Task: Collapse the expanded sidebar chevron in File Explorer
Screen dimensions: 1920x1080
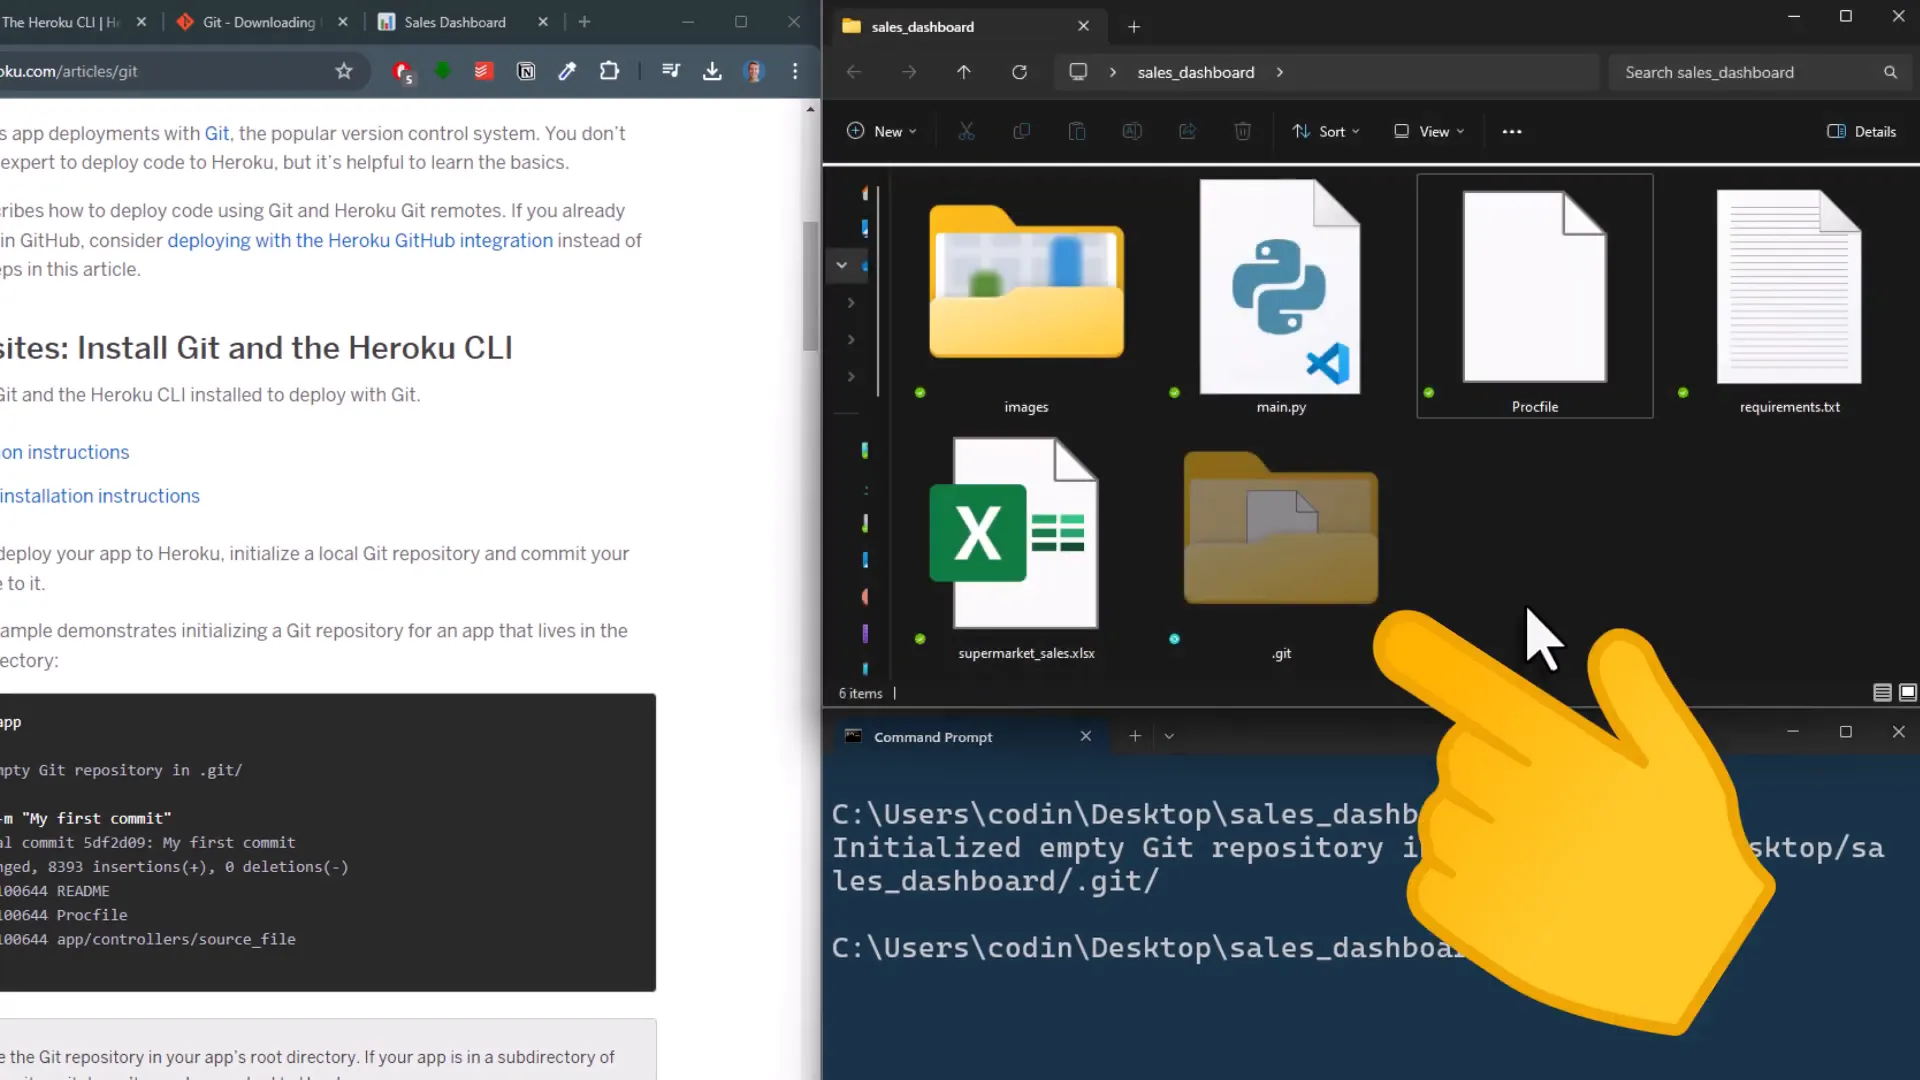Action: pyautogui.click(x=841, y=265)
